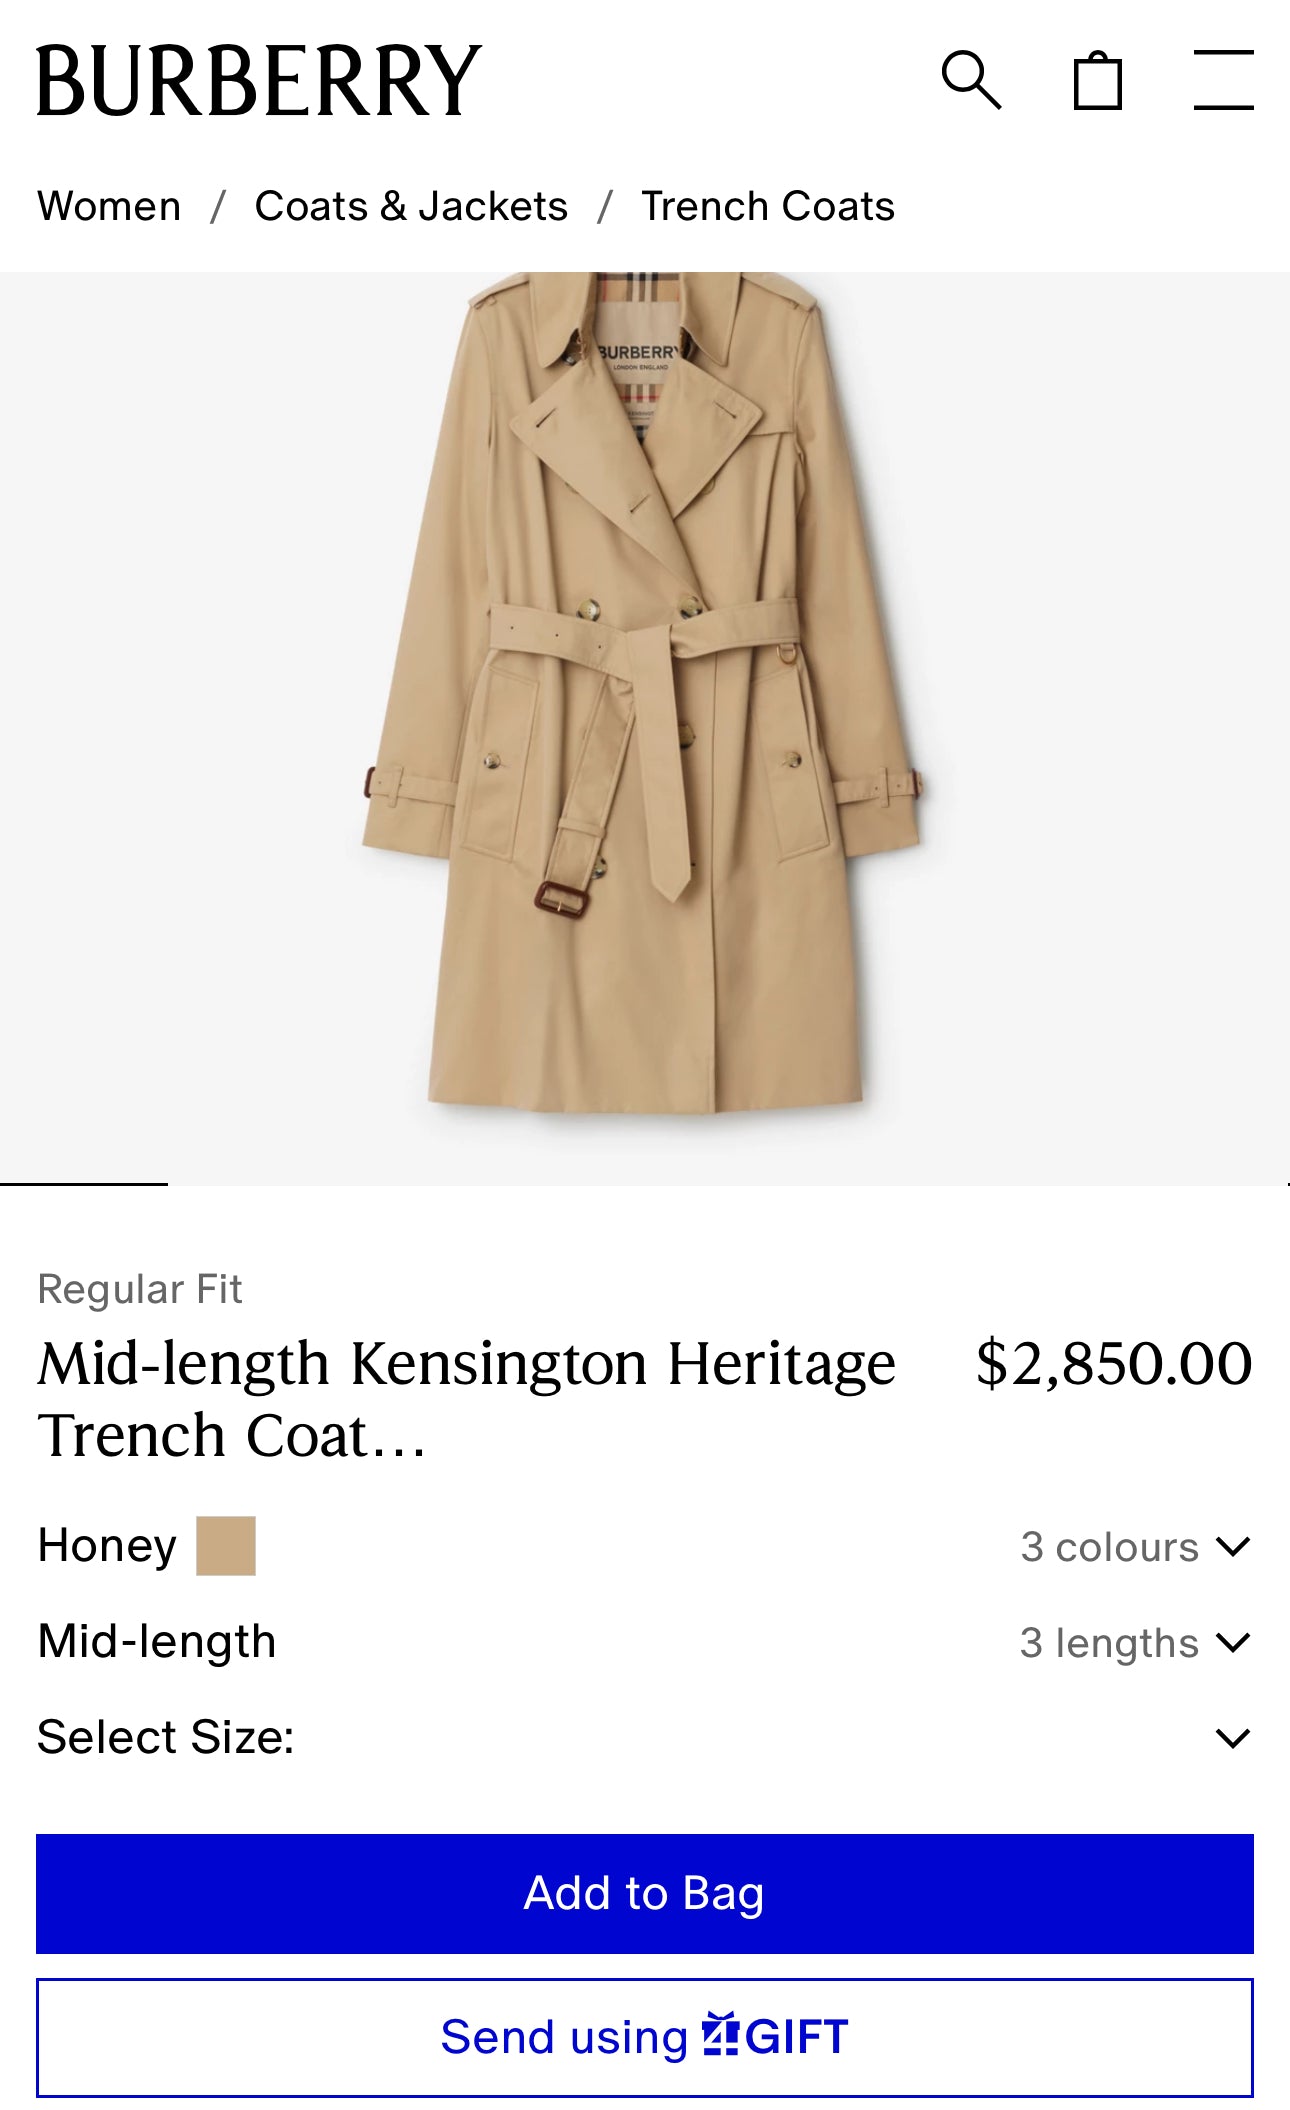Open the search magnifier icon
The height and width of the screenshot is (2110, 1290).
[x=970, y=80]
